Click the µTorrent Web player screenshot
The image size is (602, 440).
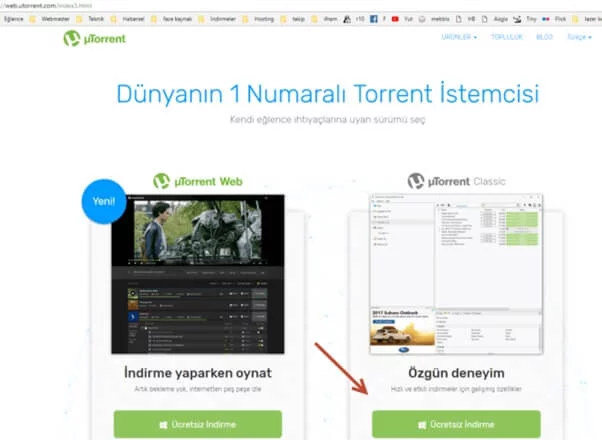[198, 274]
